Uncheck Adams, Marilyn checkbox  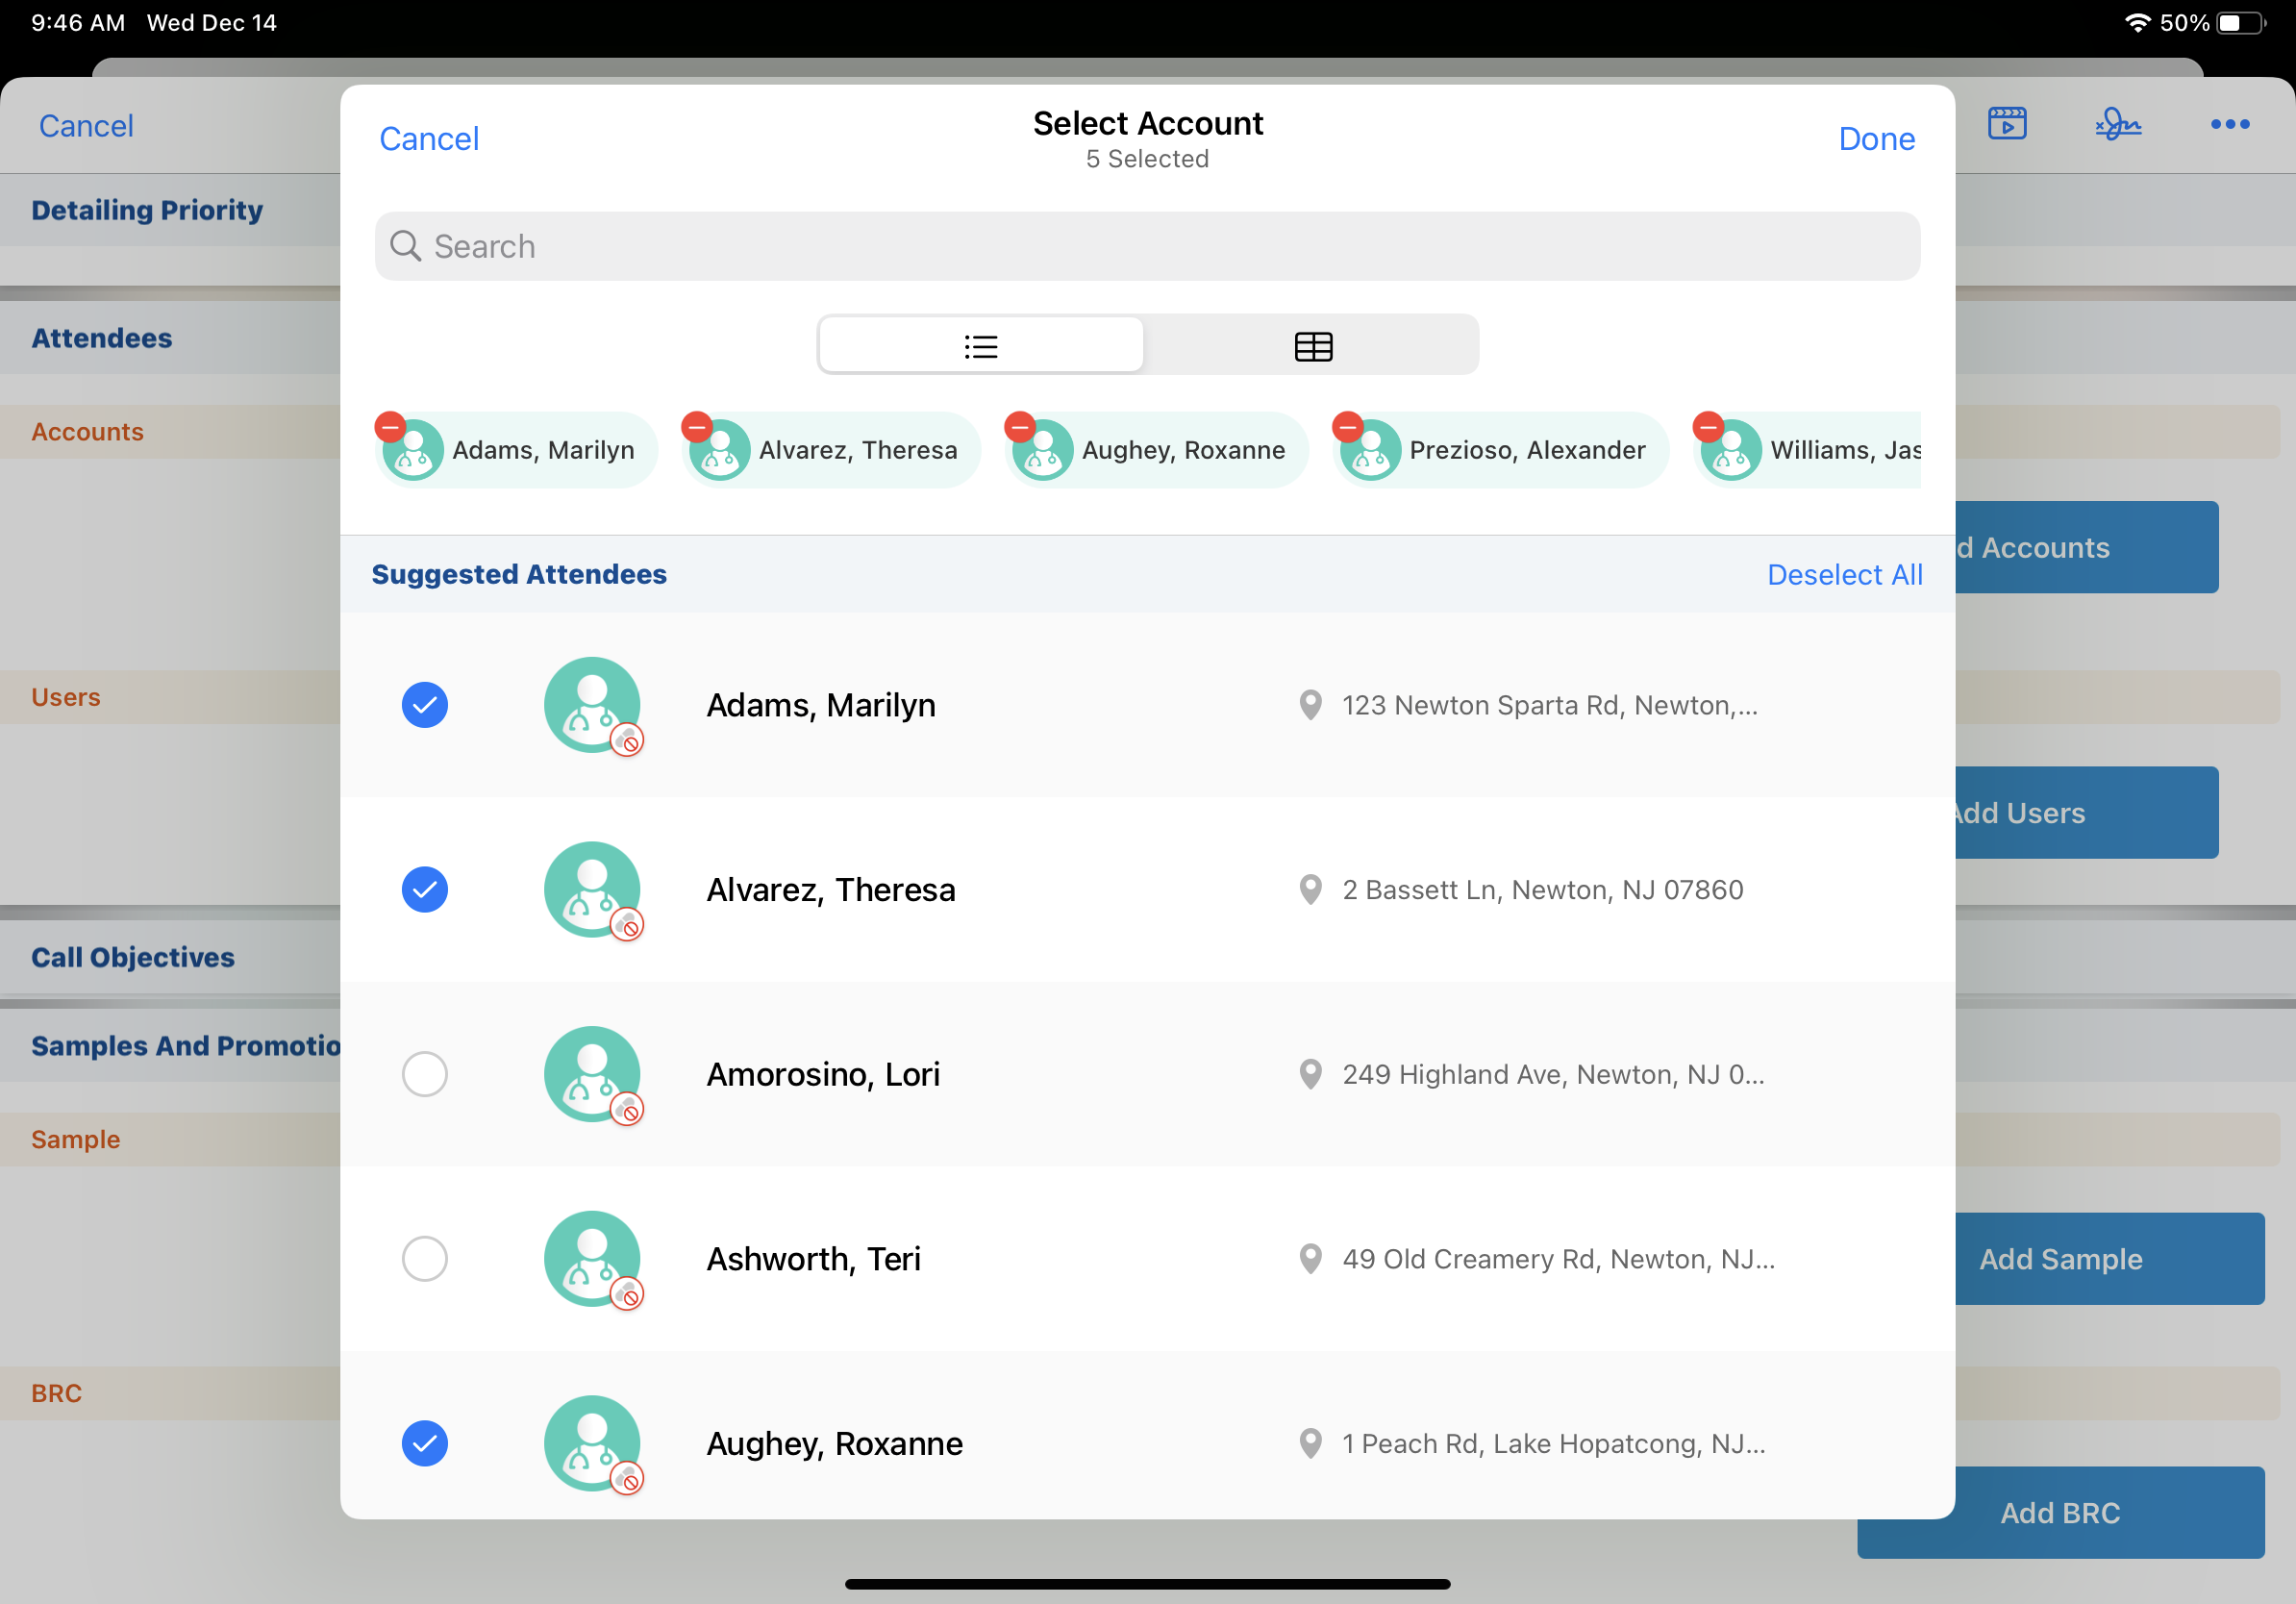click(x=424, y=705)
